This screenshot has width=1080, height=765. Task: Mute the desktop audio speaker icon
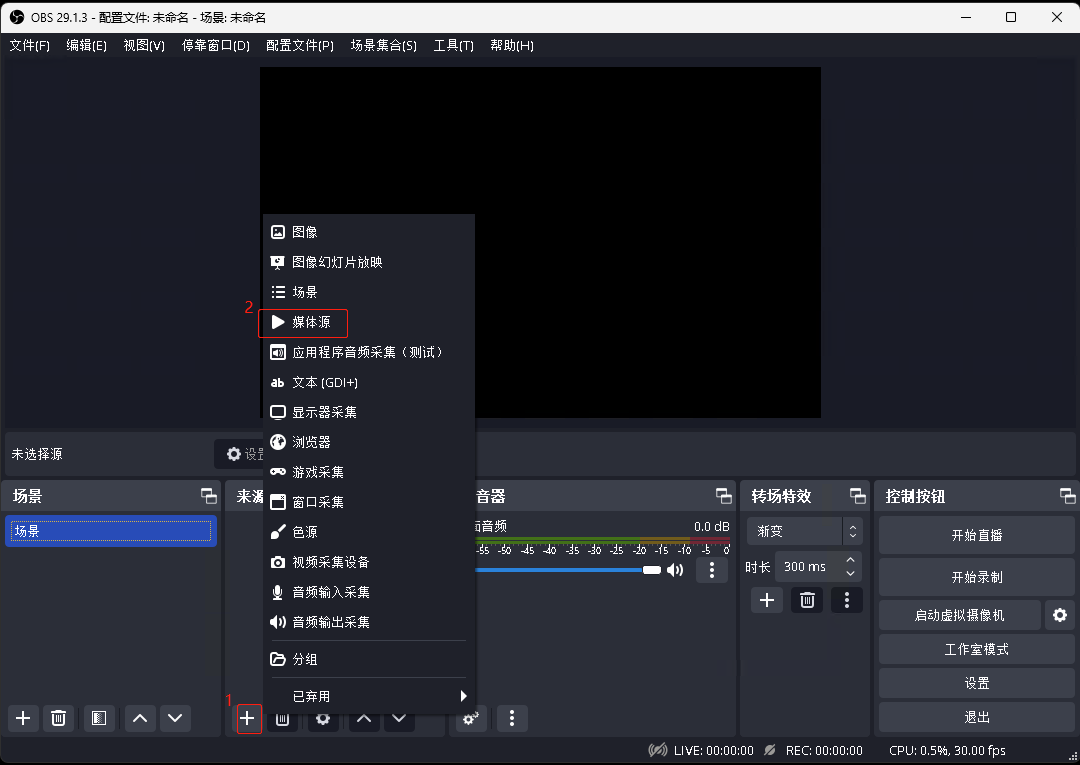[676, 570]
